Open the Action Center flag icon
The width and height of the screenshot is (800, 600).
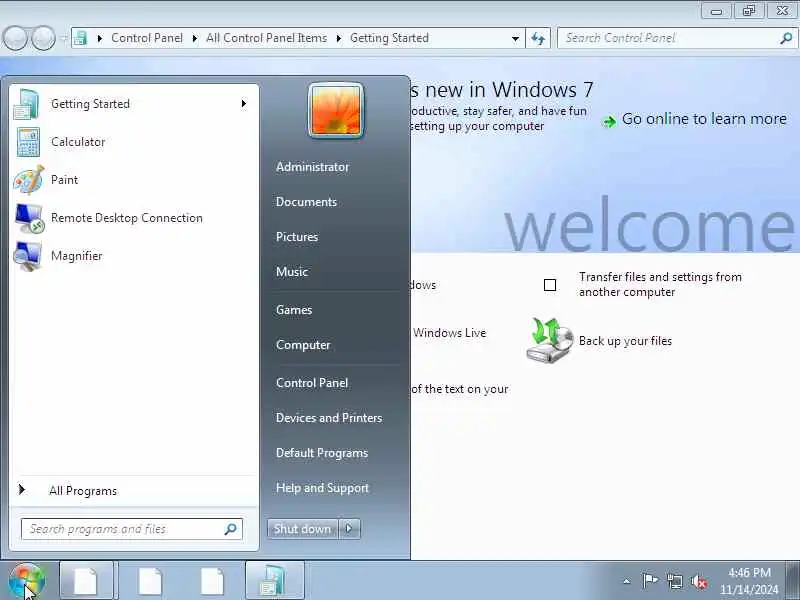click(x=650, y=581)
